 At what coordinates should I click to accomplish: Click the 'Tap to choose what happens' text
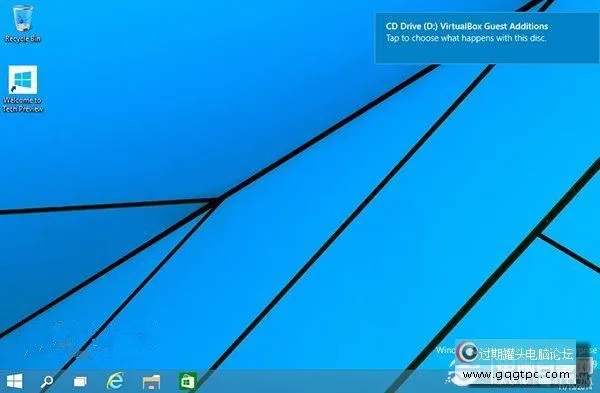[466, 38]
